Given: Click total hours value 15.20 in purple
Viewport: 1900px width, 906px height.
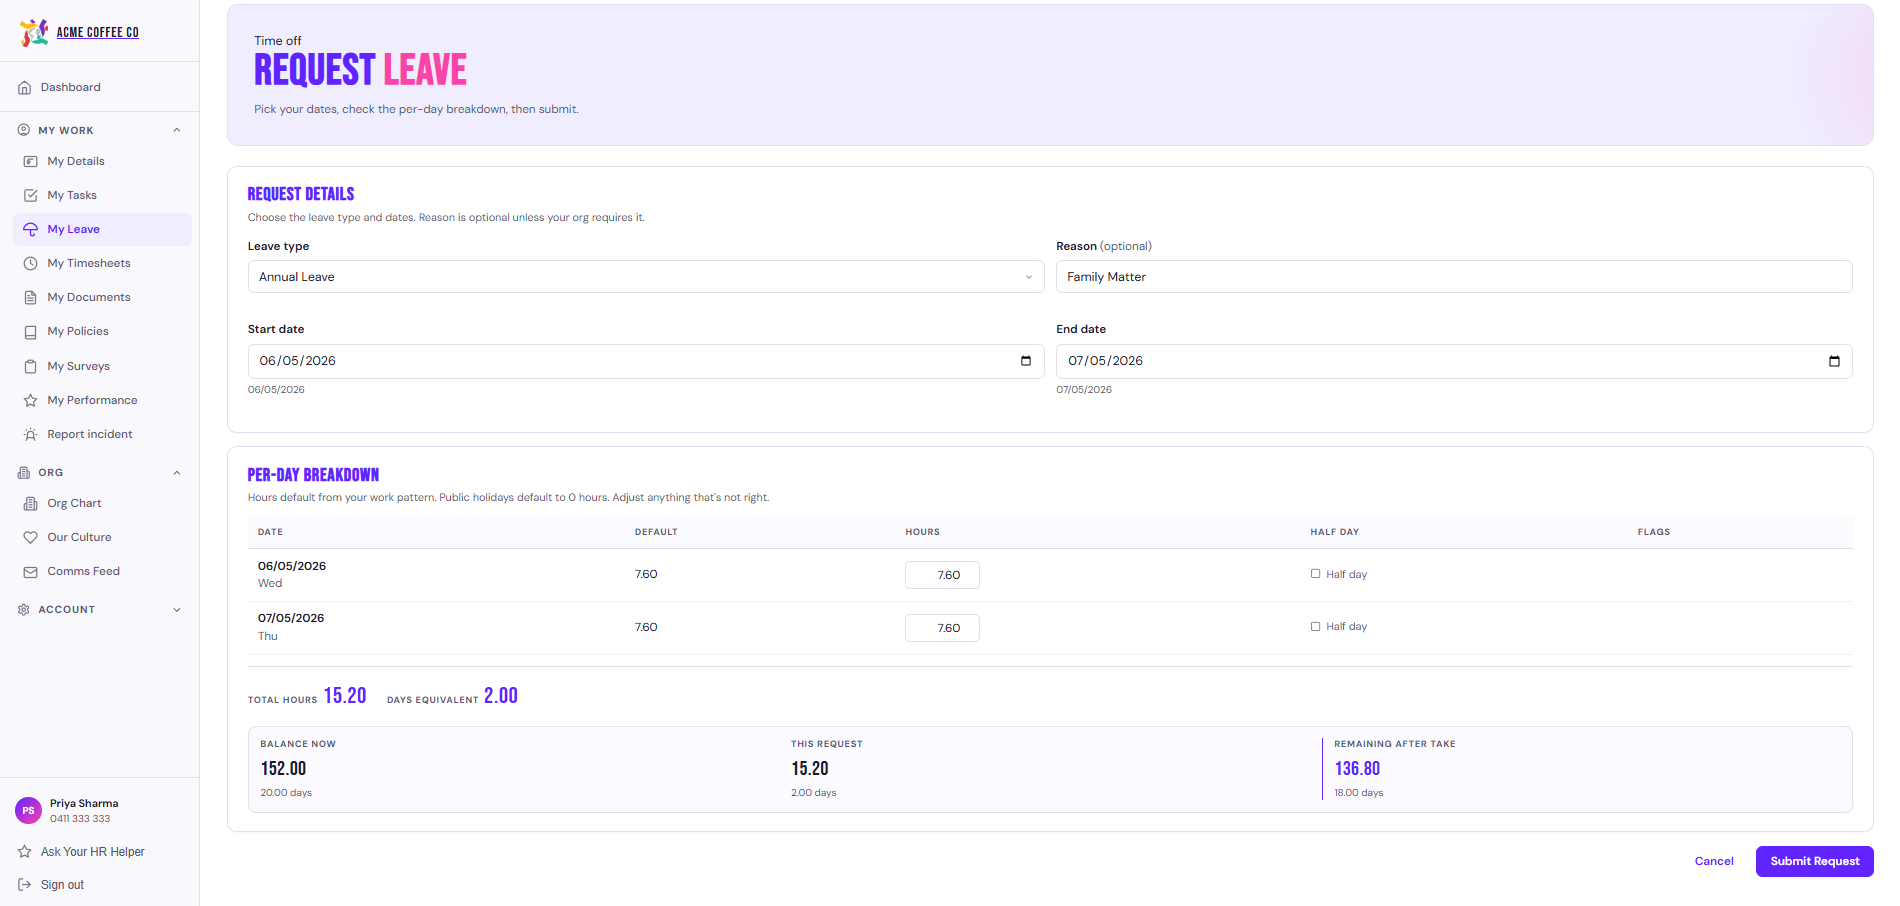Looking at the screenshot, I should coord(345,696).
